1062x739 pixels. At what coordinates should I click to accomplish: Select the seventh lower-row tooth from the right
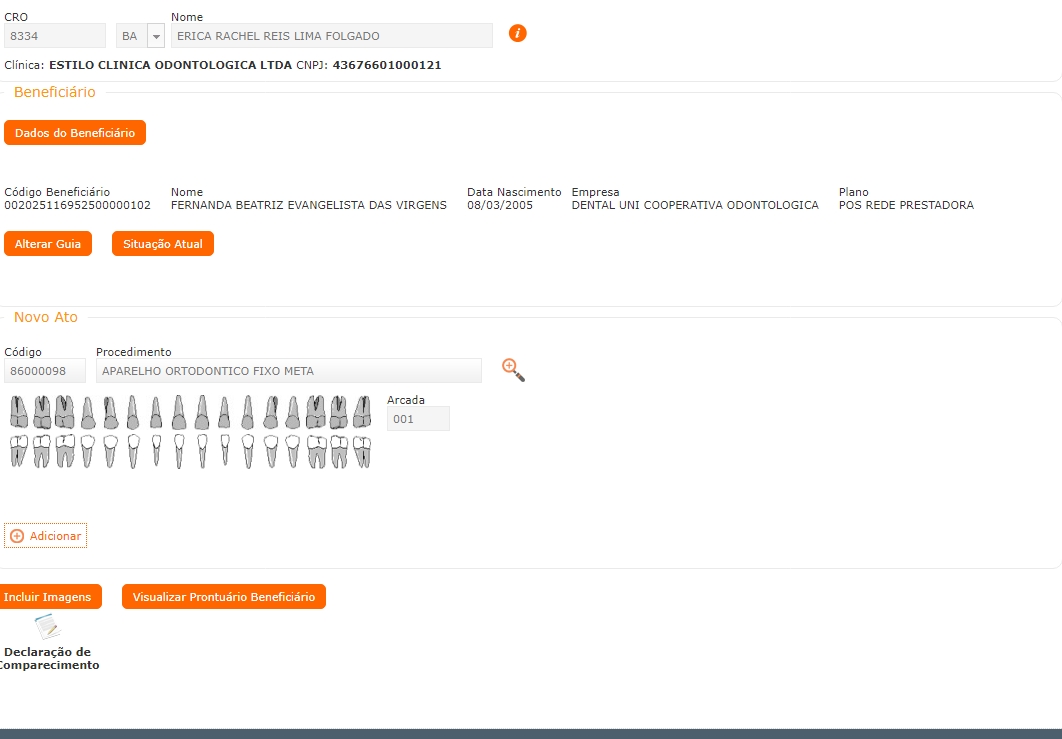coord(225,450)
